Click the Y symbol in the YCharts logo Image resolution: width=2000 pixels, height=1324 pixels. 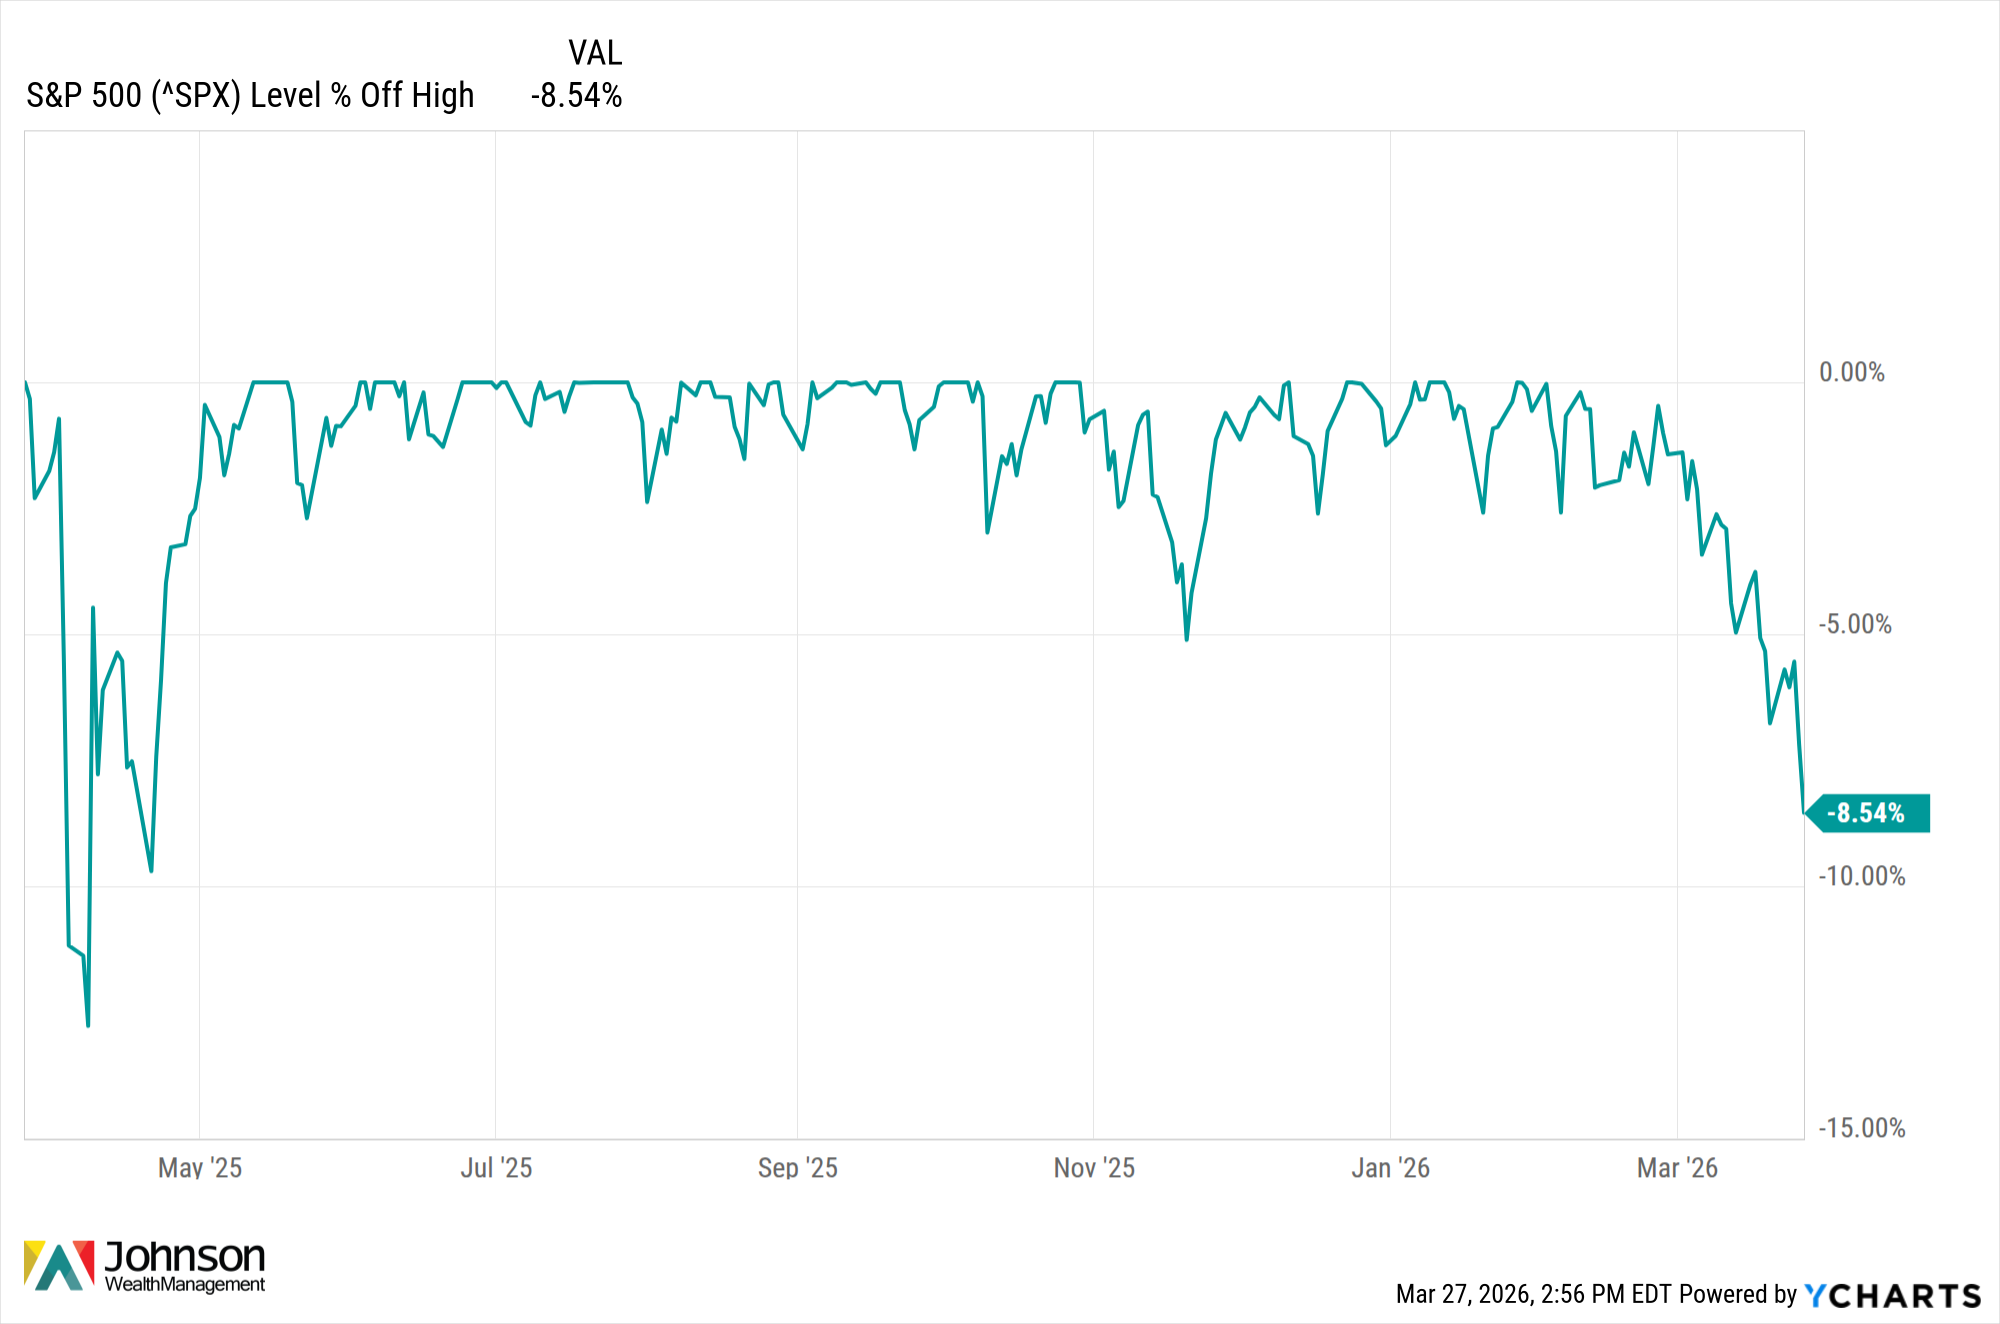point(1815,1296)
